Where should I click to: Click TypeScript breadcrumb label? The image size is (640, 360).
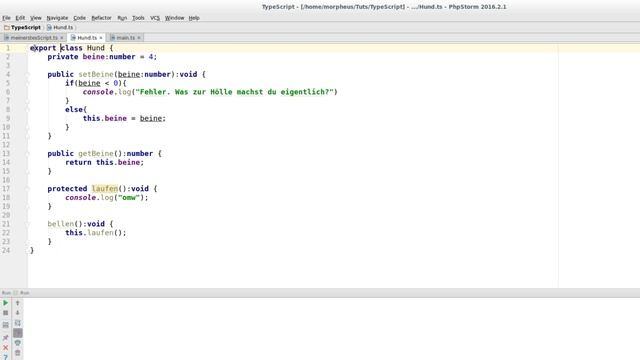point(26,27)
